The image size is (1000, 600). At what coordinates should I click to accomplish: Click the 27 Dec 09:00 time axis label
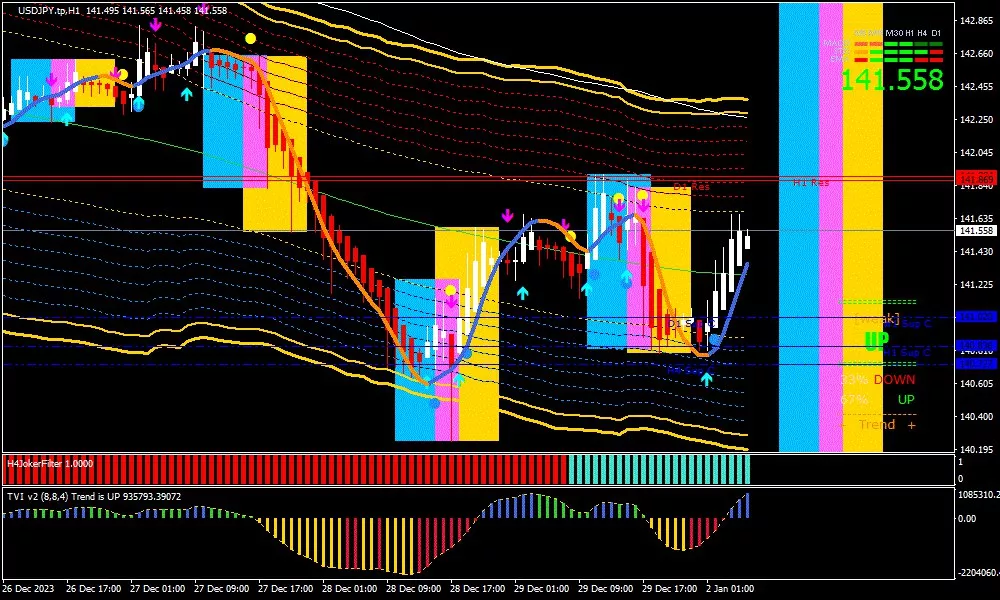(221, 589)
